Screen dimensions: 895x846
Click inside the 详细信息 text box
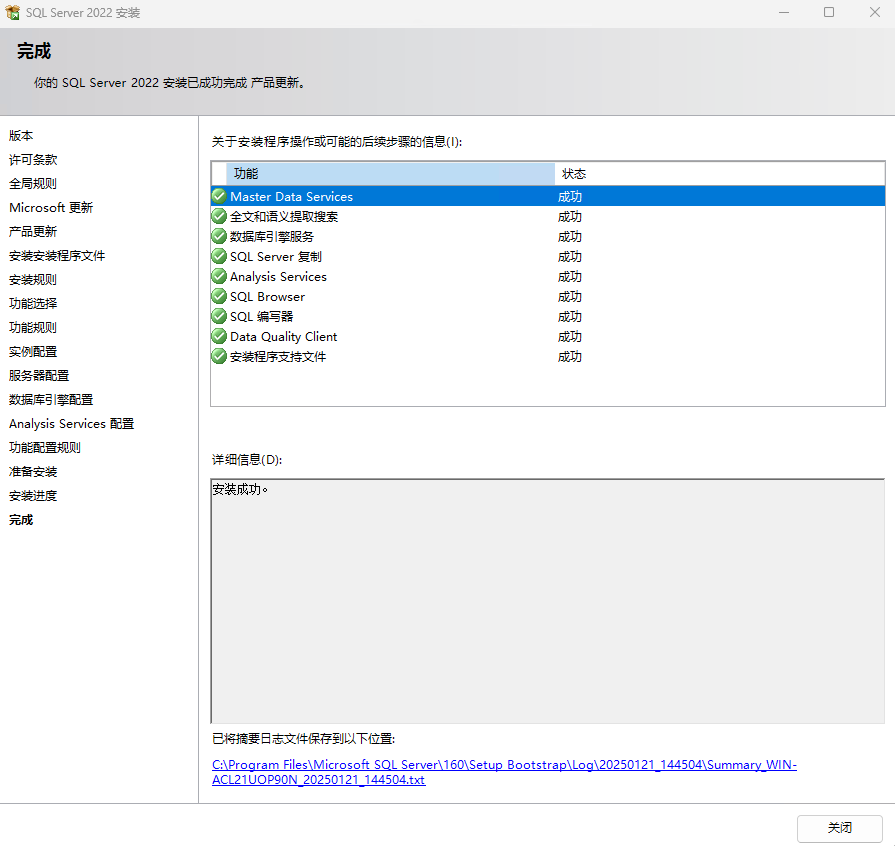[548, 601]
